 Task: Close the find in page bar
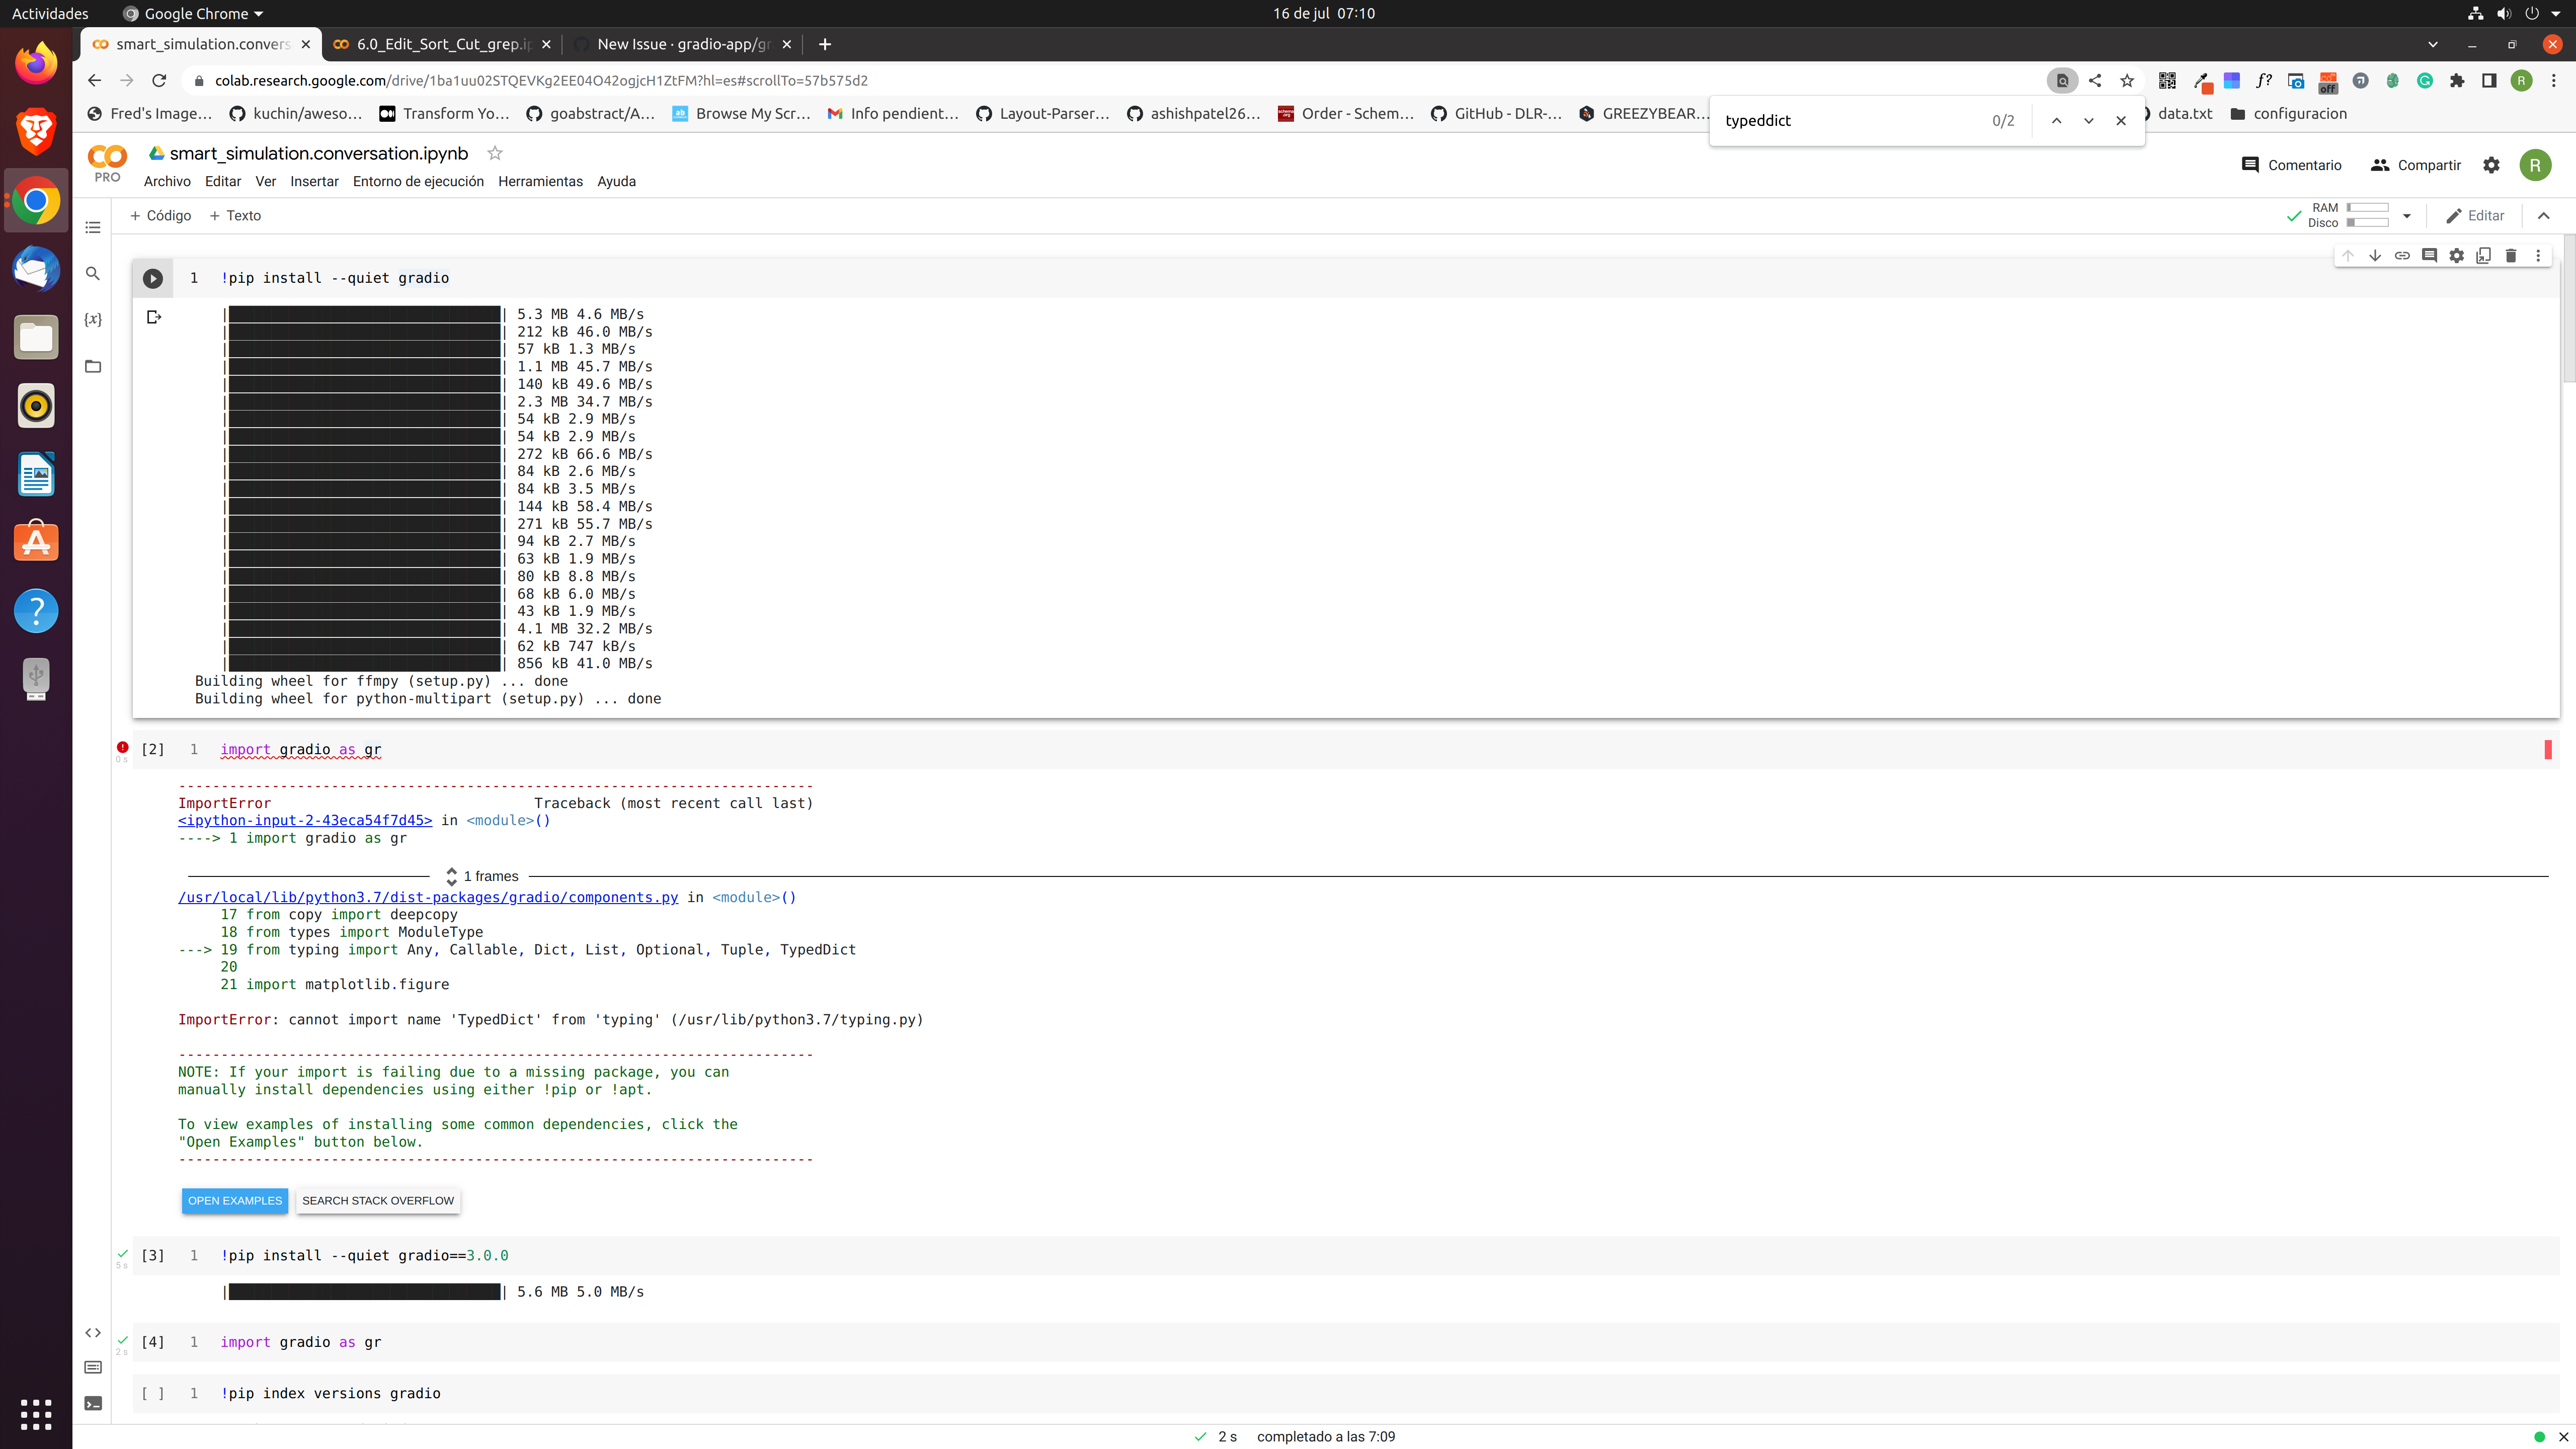(2121, 120)
